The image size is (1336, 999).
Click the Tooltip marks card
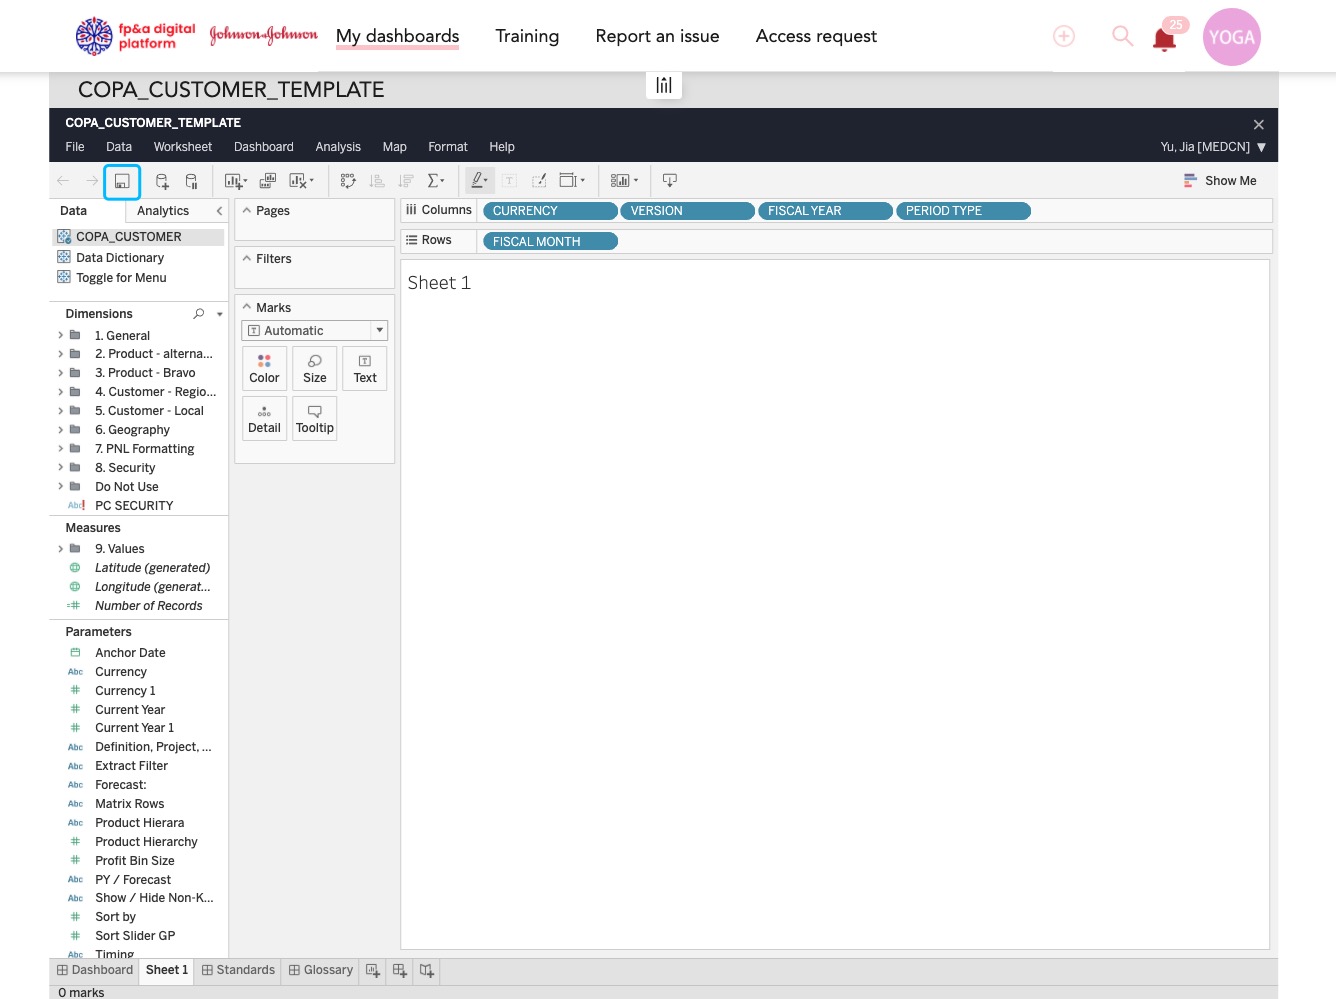pos(315,418)
